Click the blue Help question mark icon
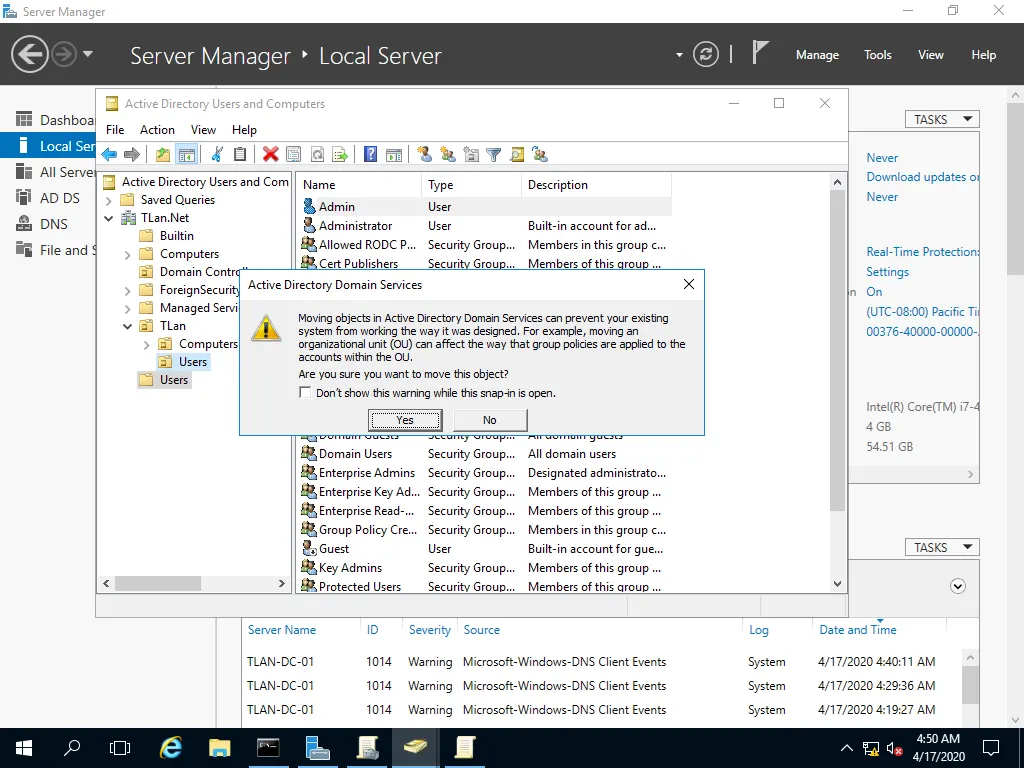Viewport: 1024px width, 768px height. 370,155
